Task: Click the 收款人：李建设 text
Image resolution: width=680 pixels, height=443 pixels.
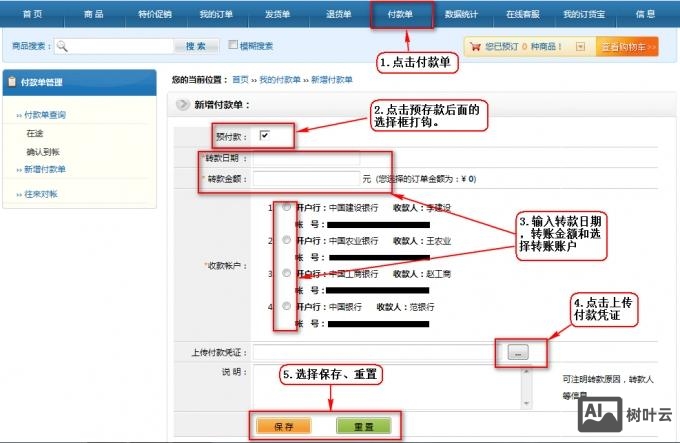Action: pos(422,208)
